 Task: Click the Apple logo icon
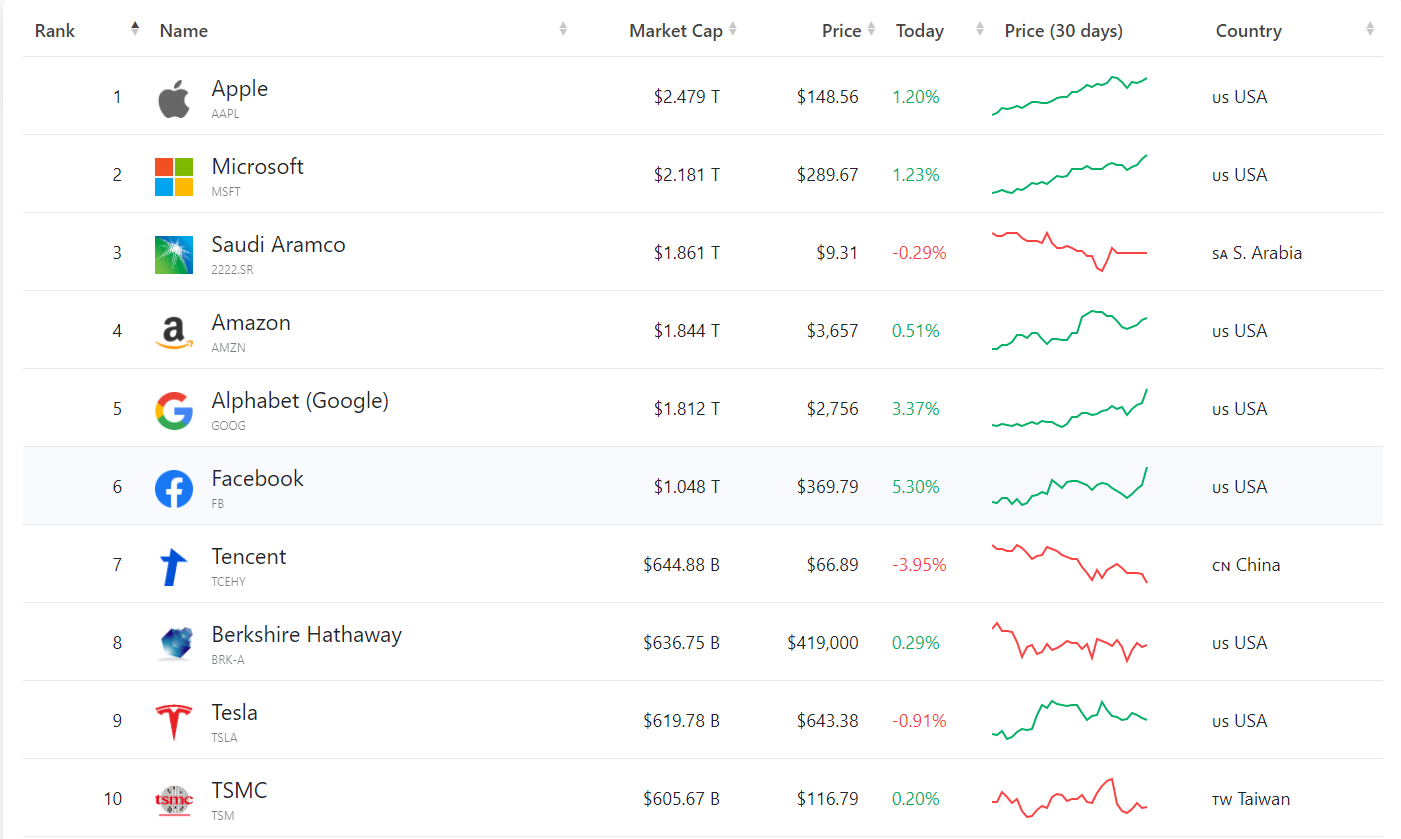(x=174, y=100)
